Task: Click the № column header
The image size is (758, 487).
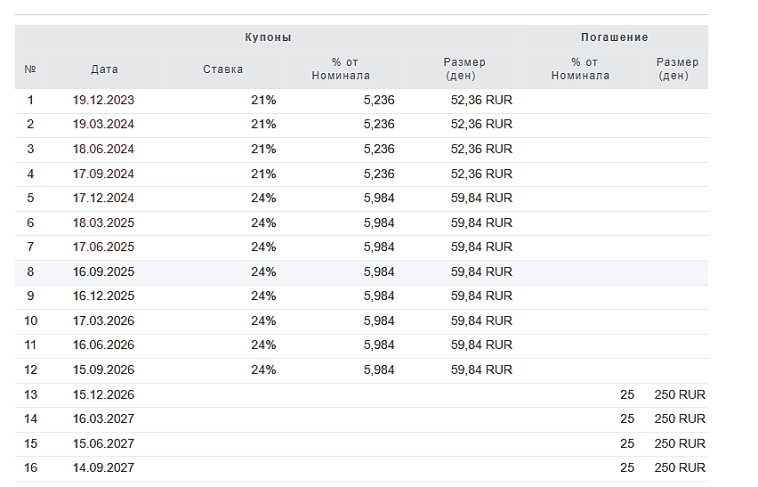Action: 30,69
